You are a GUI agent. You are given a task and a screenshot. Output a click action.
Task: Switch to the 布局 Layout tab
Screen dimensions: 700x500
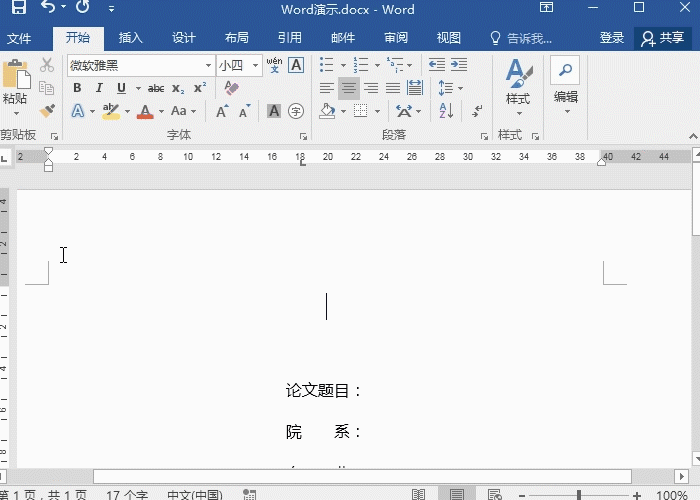[237, 38]
